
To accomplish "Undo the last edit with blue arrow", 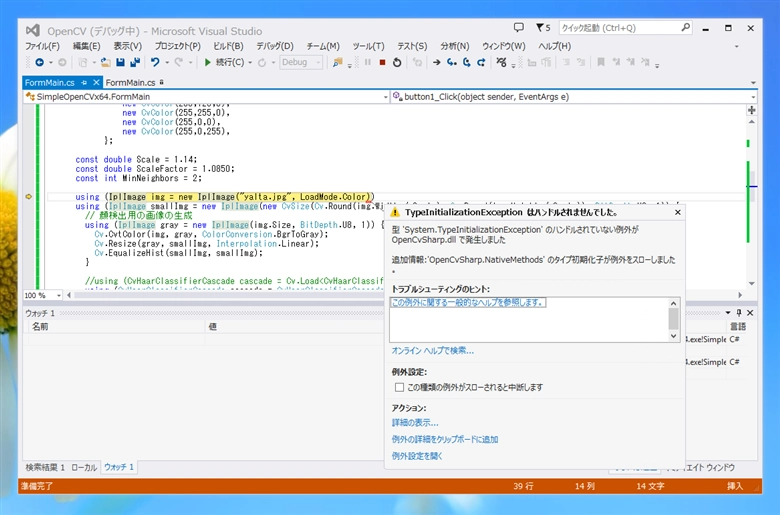I will tap(155, 62).
